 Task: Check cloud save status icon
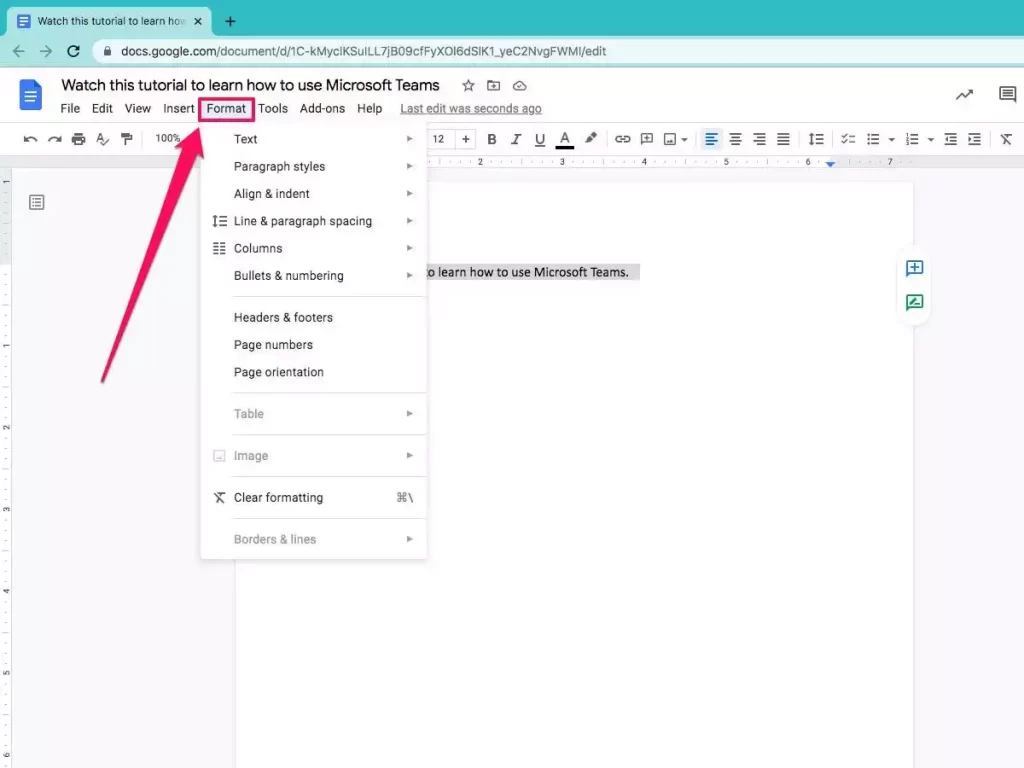(x=519, y=86)
